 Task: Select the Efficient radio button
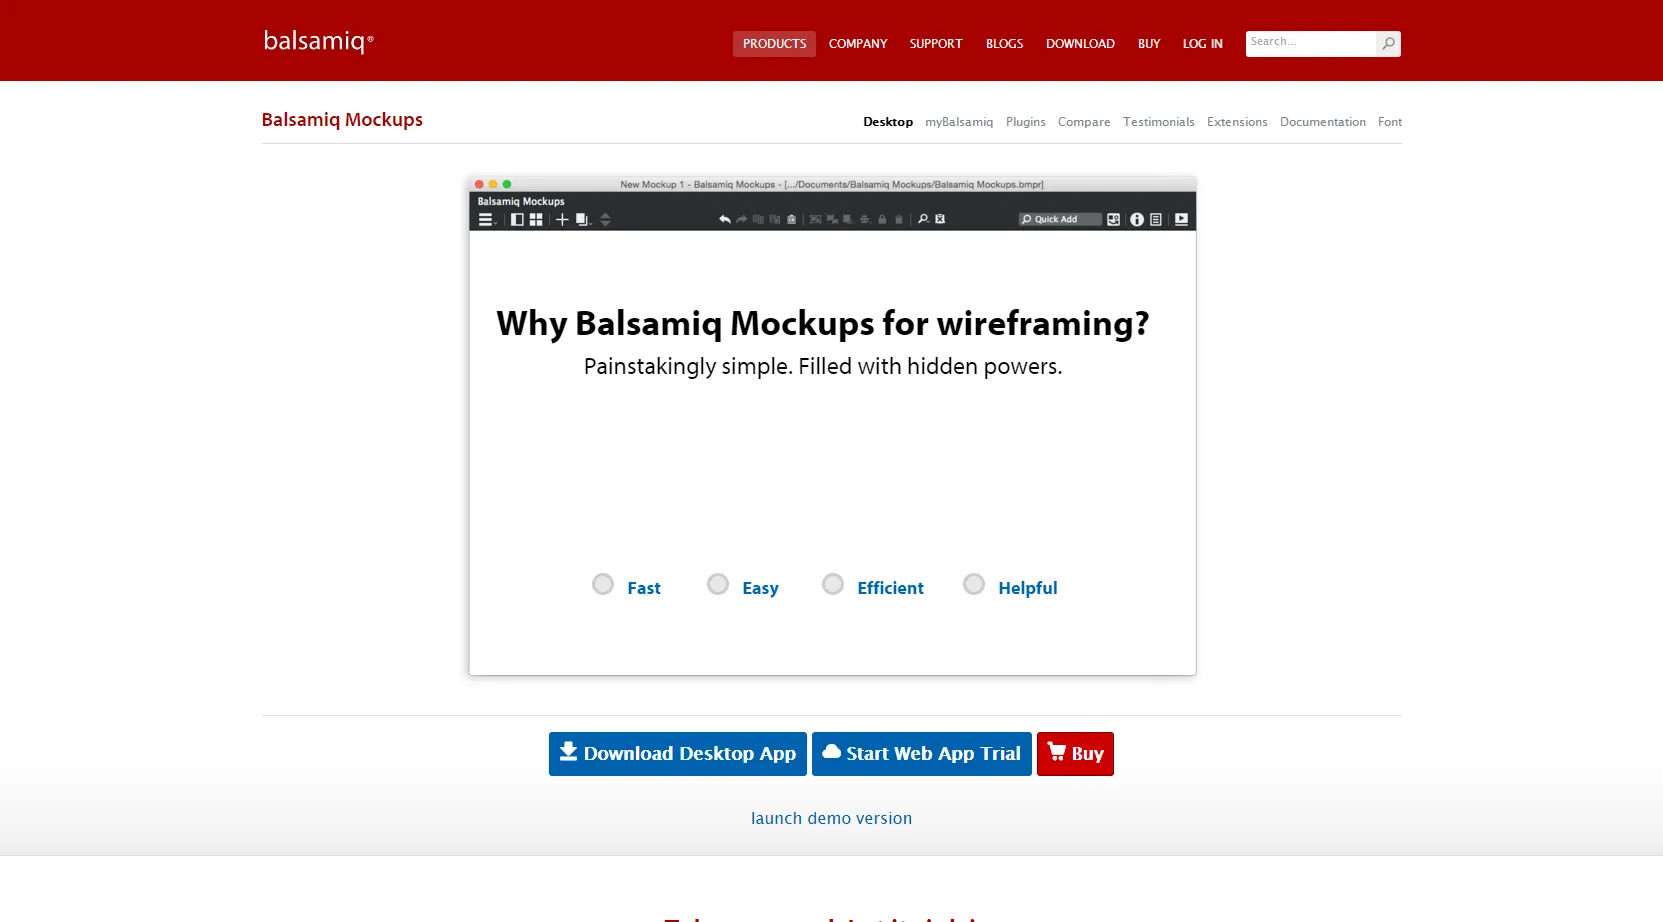tap(833, 584)
